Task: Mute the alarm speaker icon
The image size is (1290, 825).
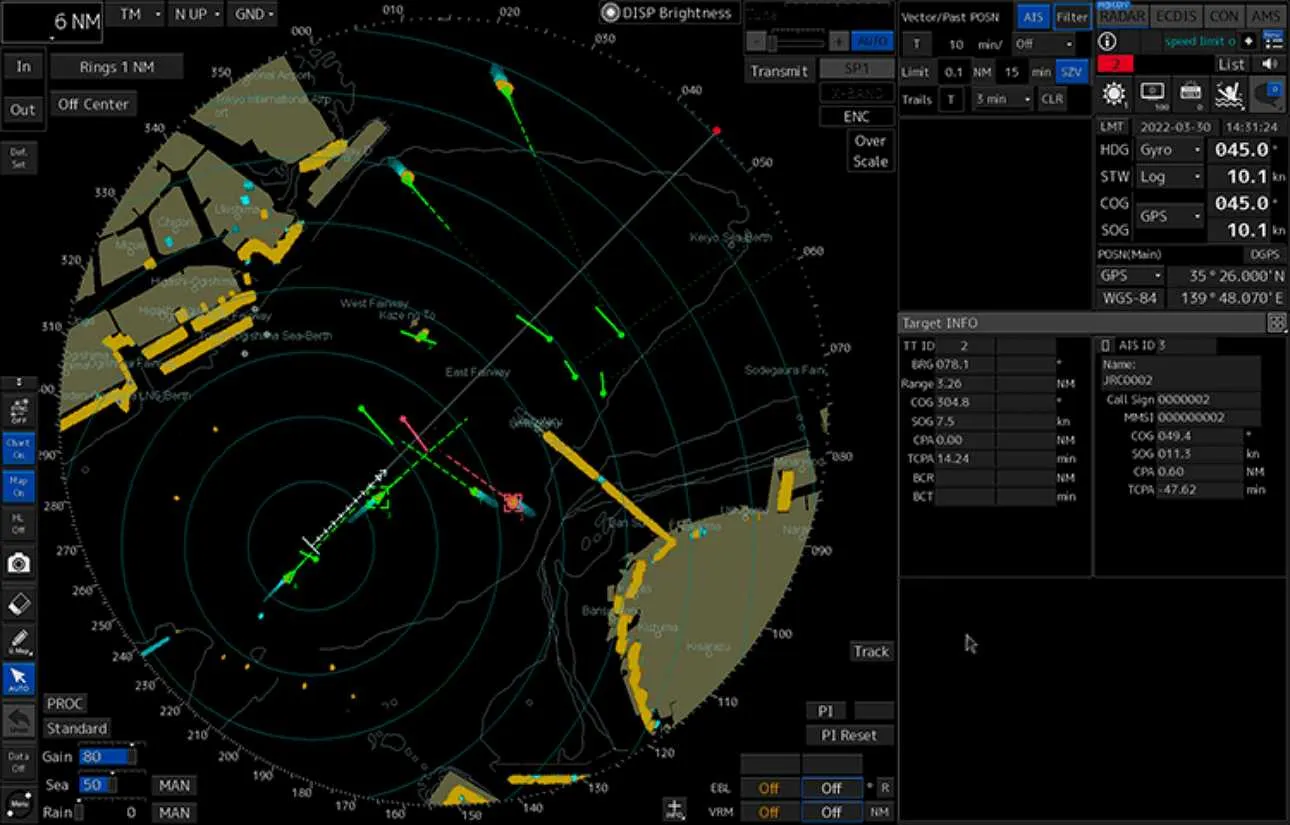Action: point(1269,64)
